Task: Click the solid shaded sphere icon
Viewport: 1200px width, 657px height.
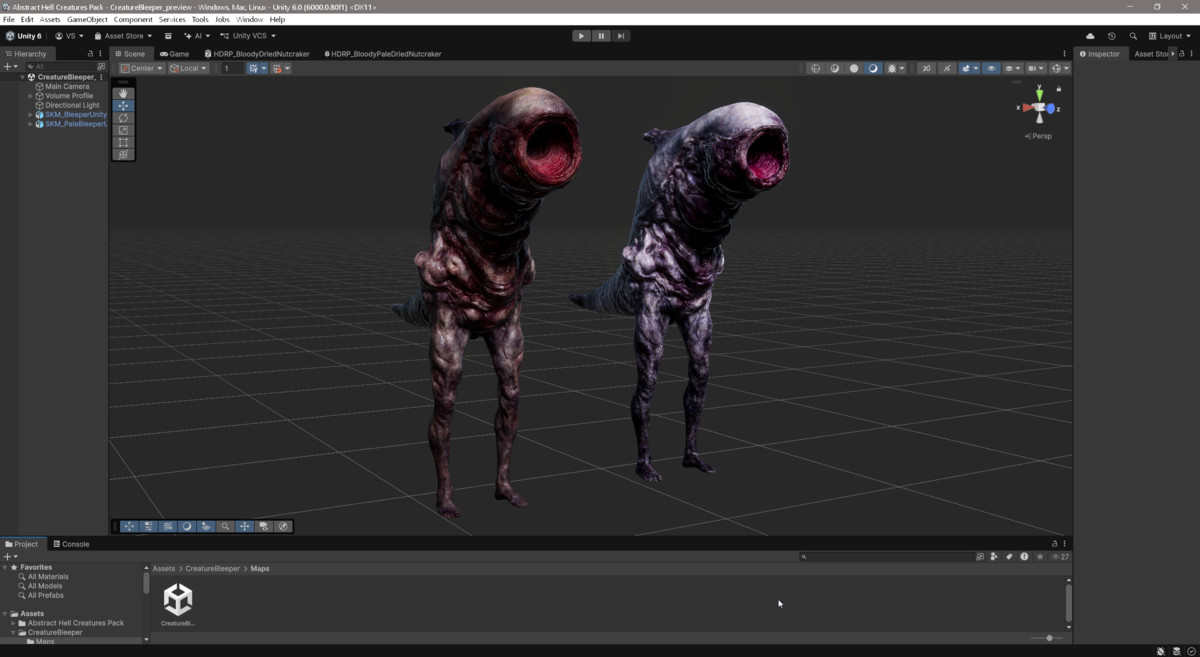Action: click(x=854, y=68)
